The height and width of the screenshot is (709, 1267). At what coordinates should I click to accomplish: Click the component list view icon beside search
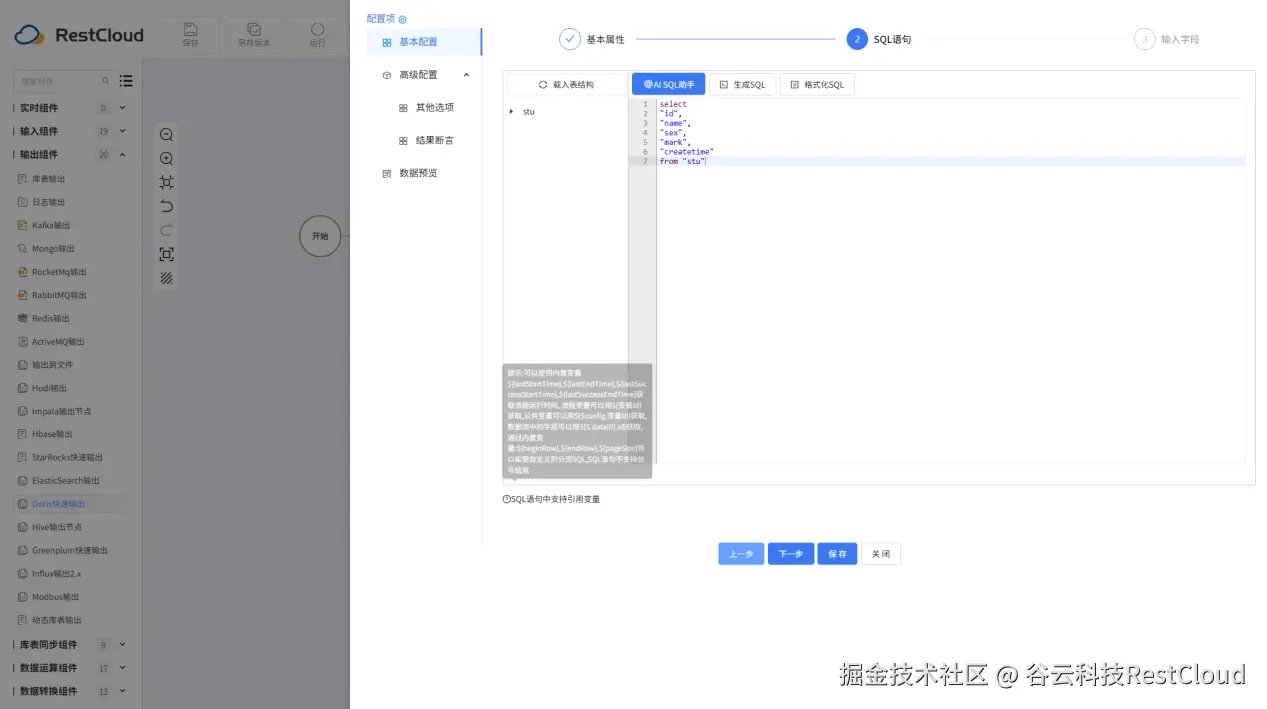click(x=125, y=80)
